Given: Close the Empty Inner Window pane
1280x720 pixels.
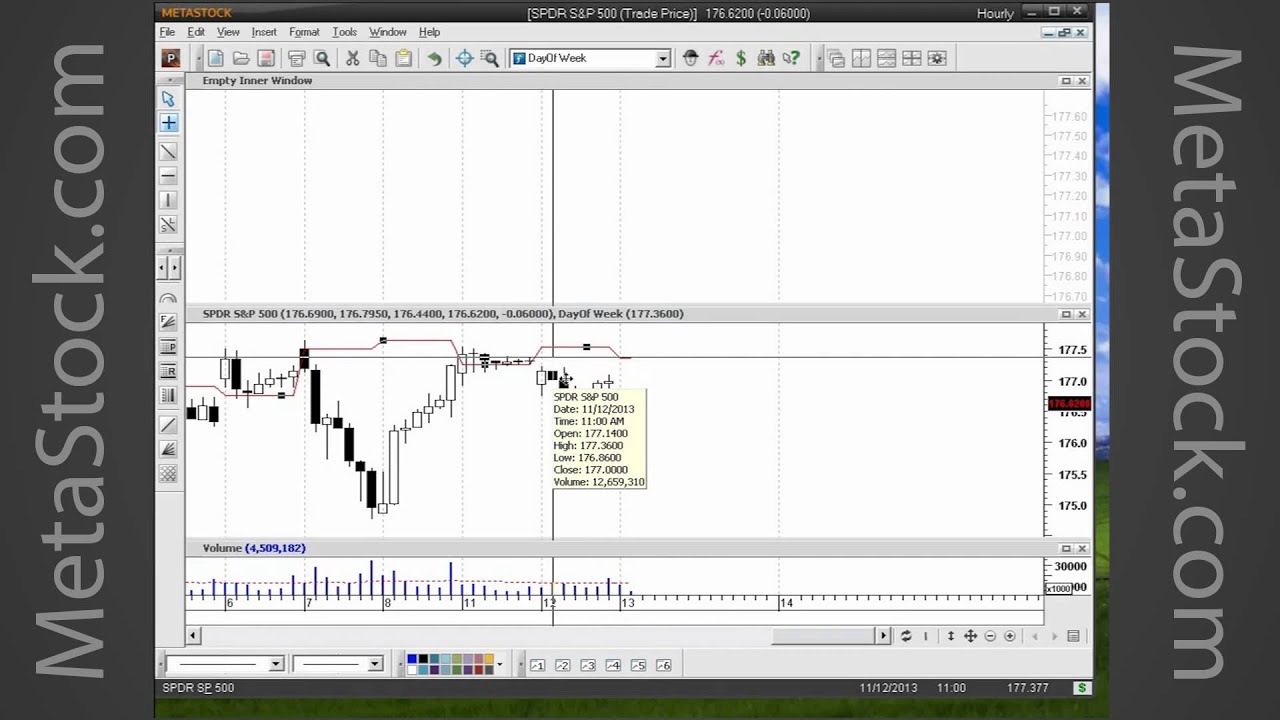Looking at the screenshot, I should (1082, 81).
